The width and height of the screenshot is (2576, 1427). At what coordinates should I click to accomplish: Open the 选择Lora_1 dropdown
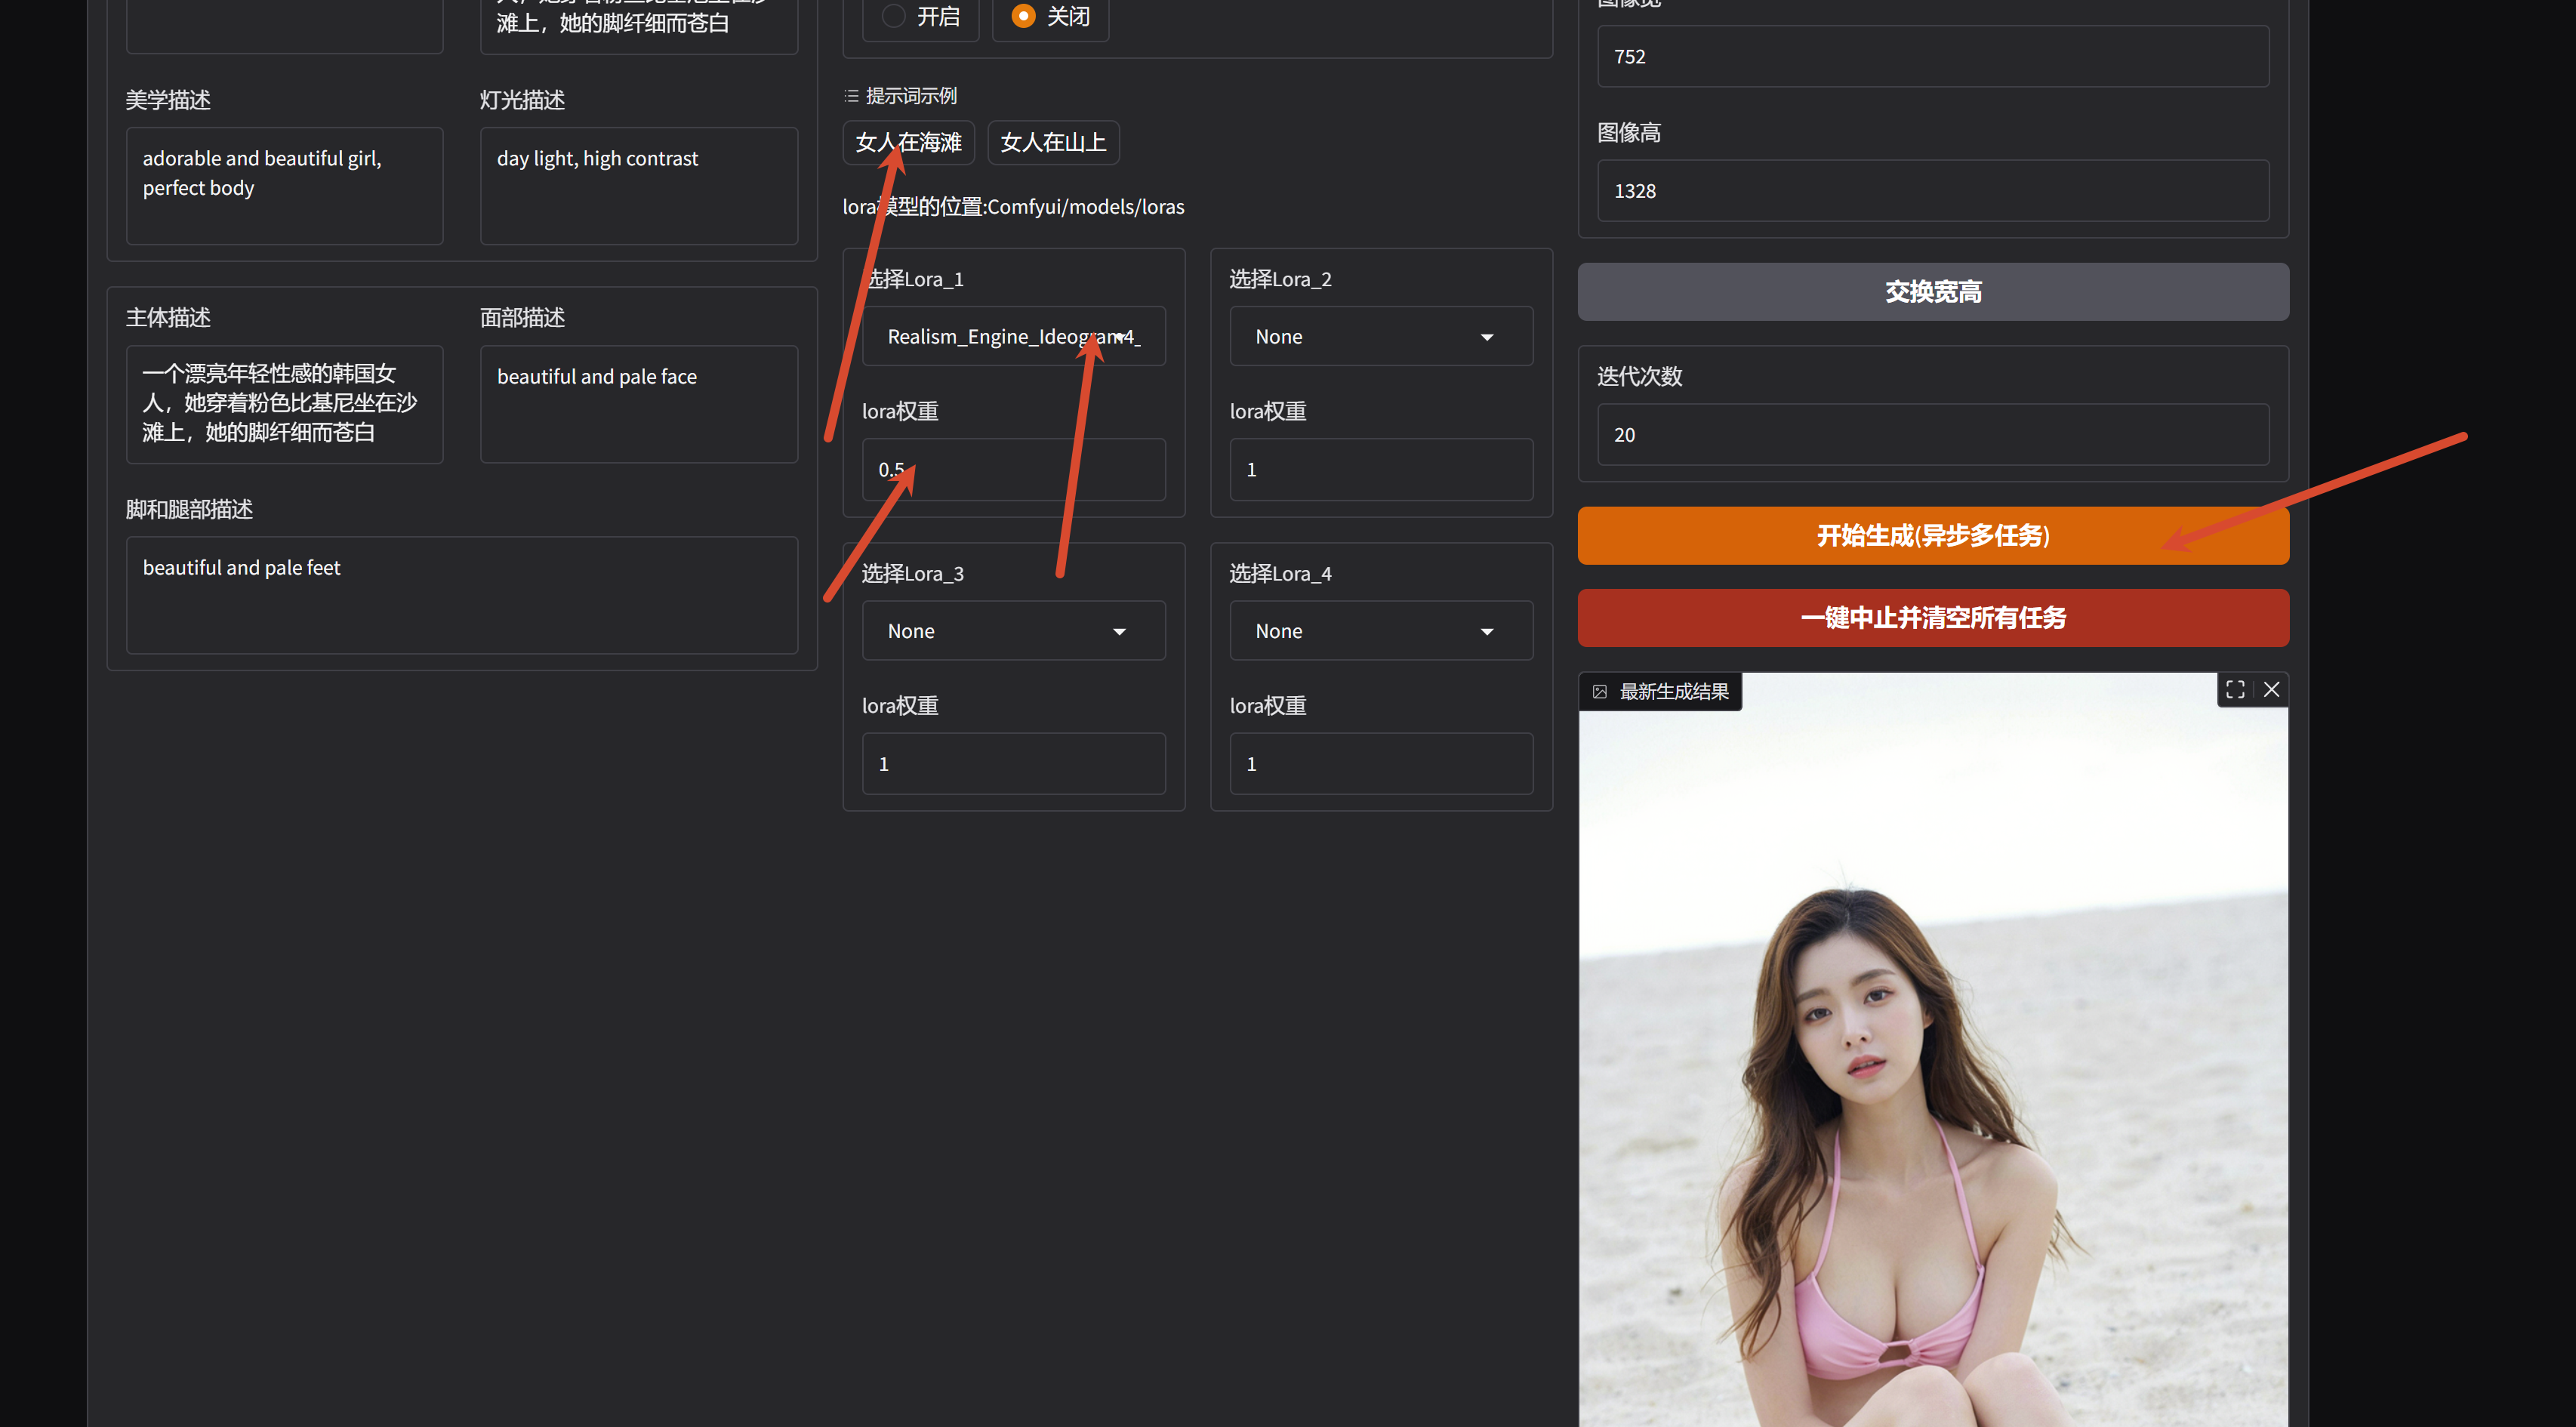(x=1013, y=336)
